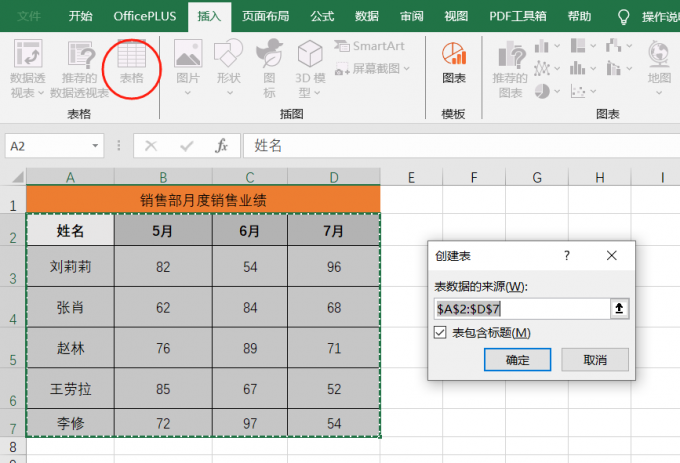Insert a combo chart
This screenshot has height=463, width=680.
pos(614,68)
